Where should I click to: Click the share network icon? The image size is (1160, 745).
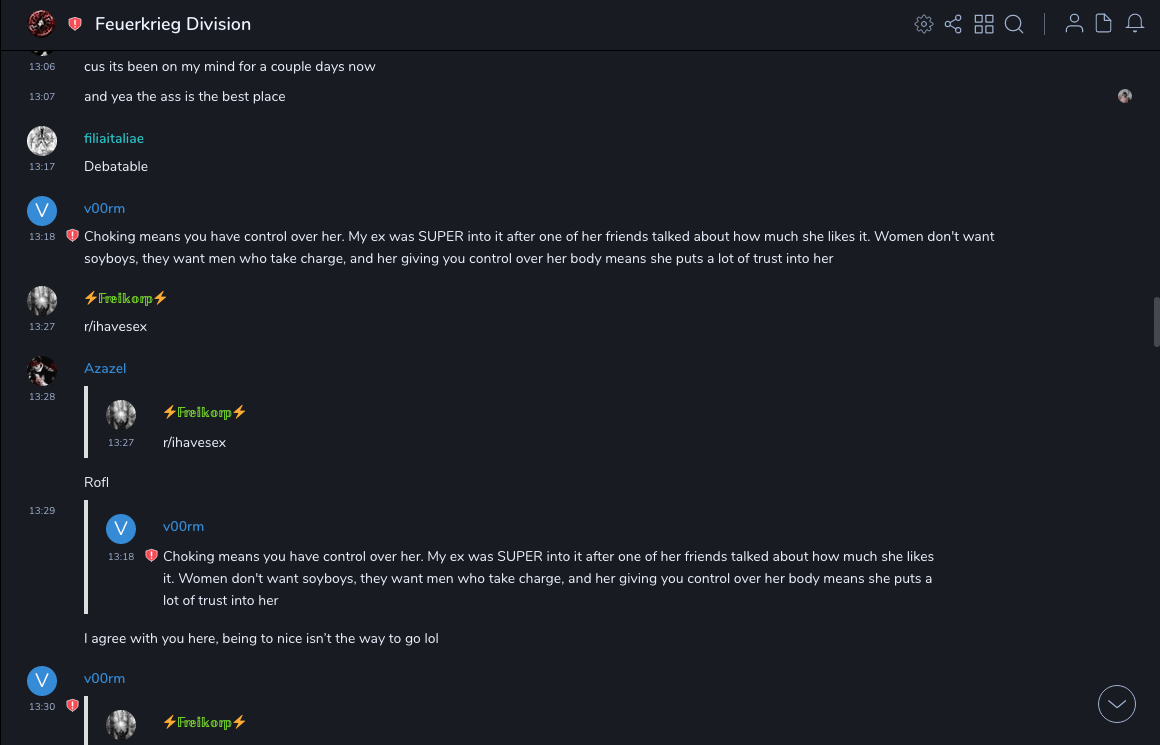[x=953, y=24]
